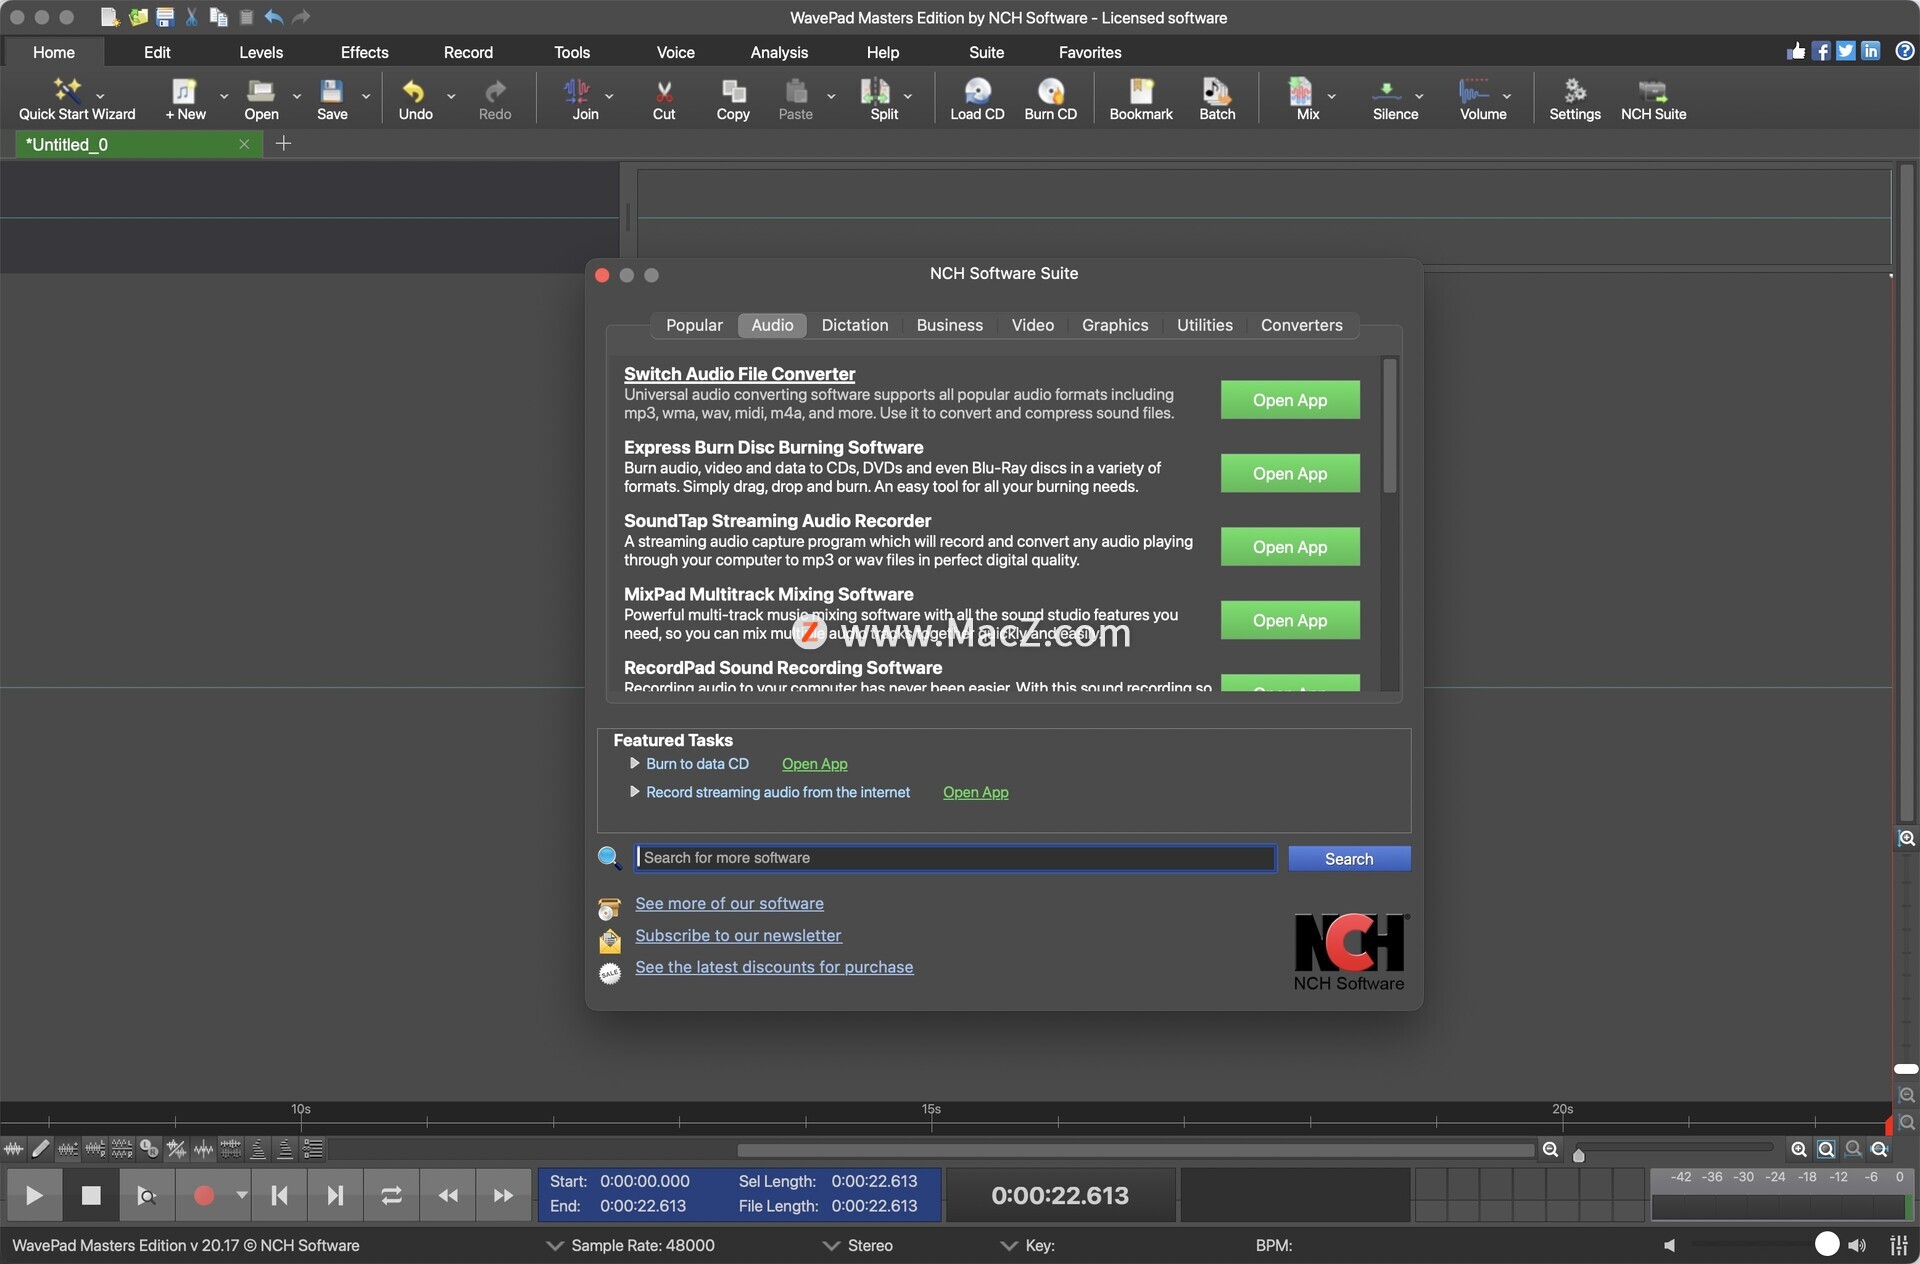The image size is (1920, 1264).
Task: Open Settings from the toolbar
Action: (x=1575, y=99)
